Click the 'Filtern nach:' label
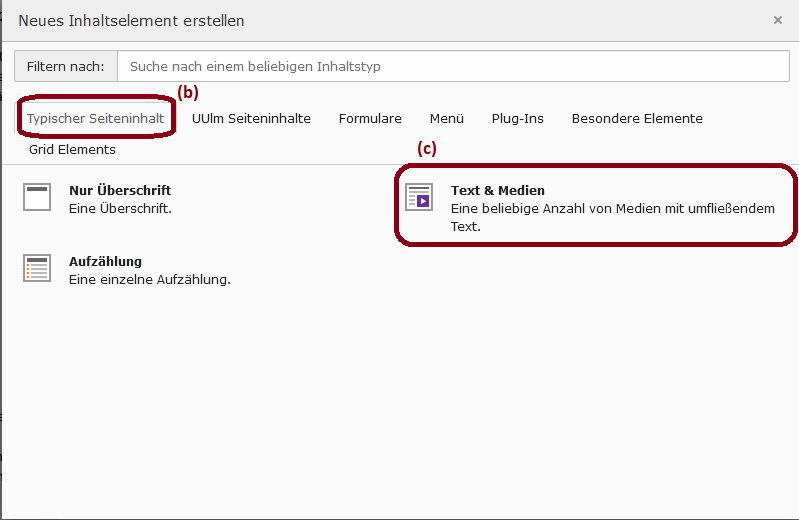The image size is (799, 520). point(66,66)
